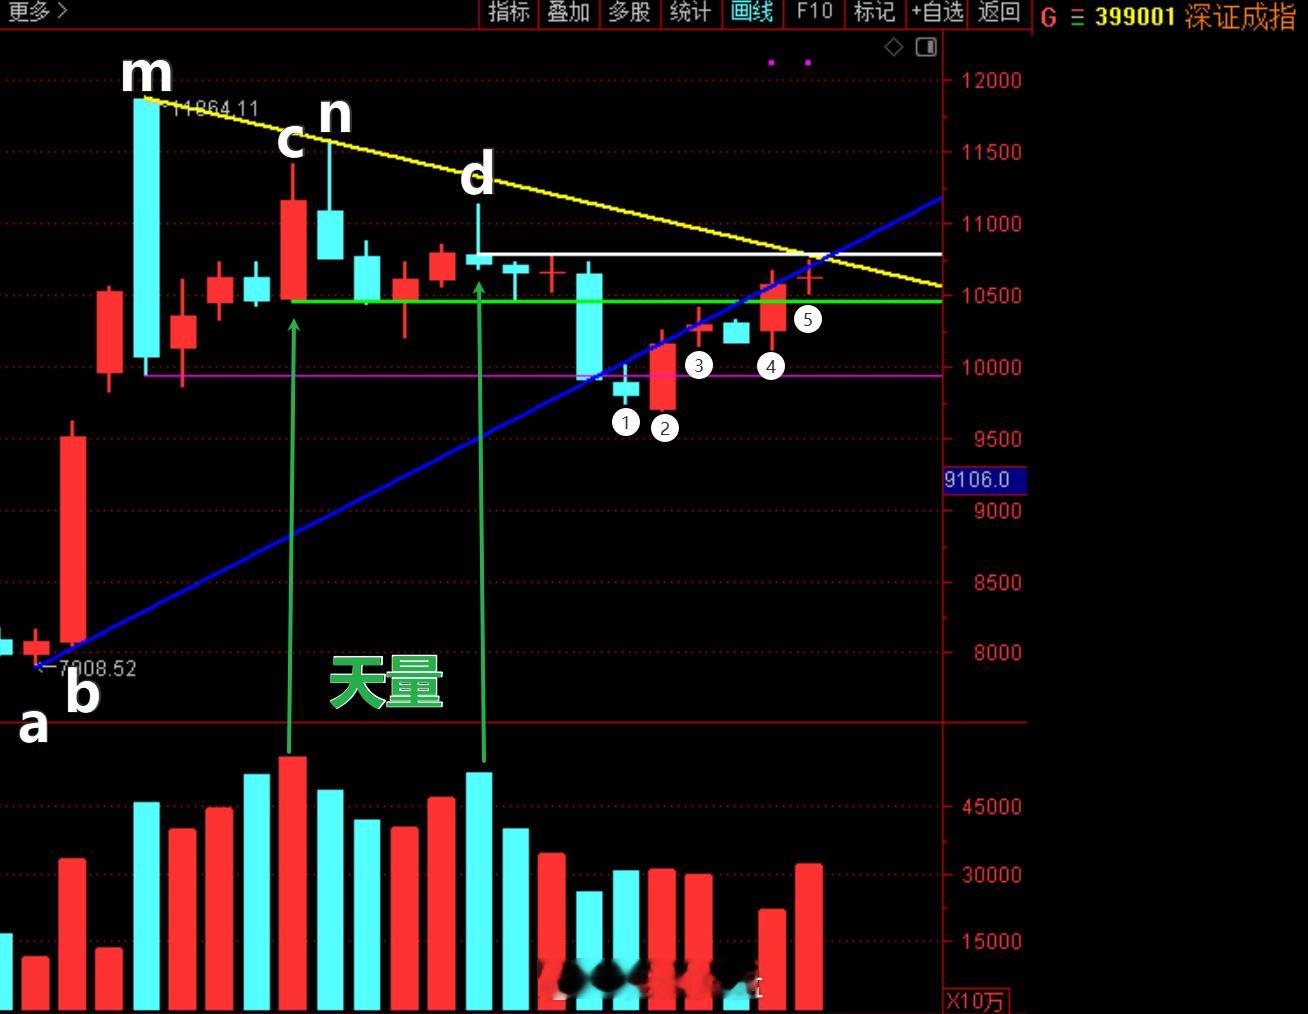Click the 深证成指 index name
Screen dimensions: 1308x1014
(1240, 17)
